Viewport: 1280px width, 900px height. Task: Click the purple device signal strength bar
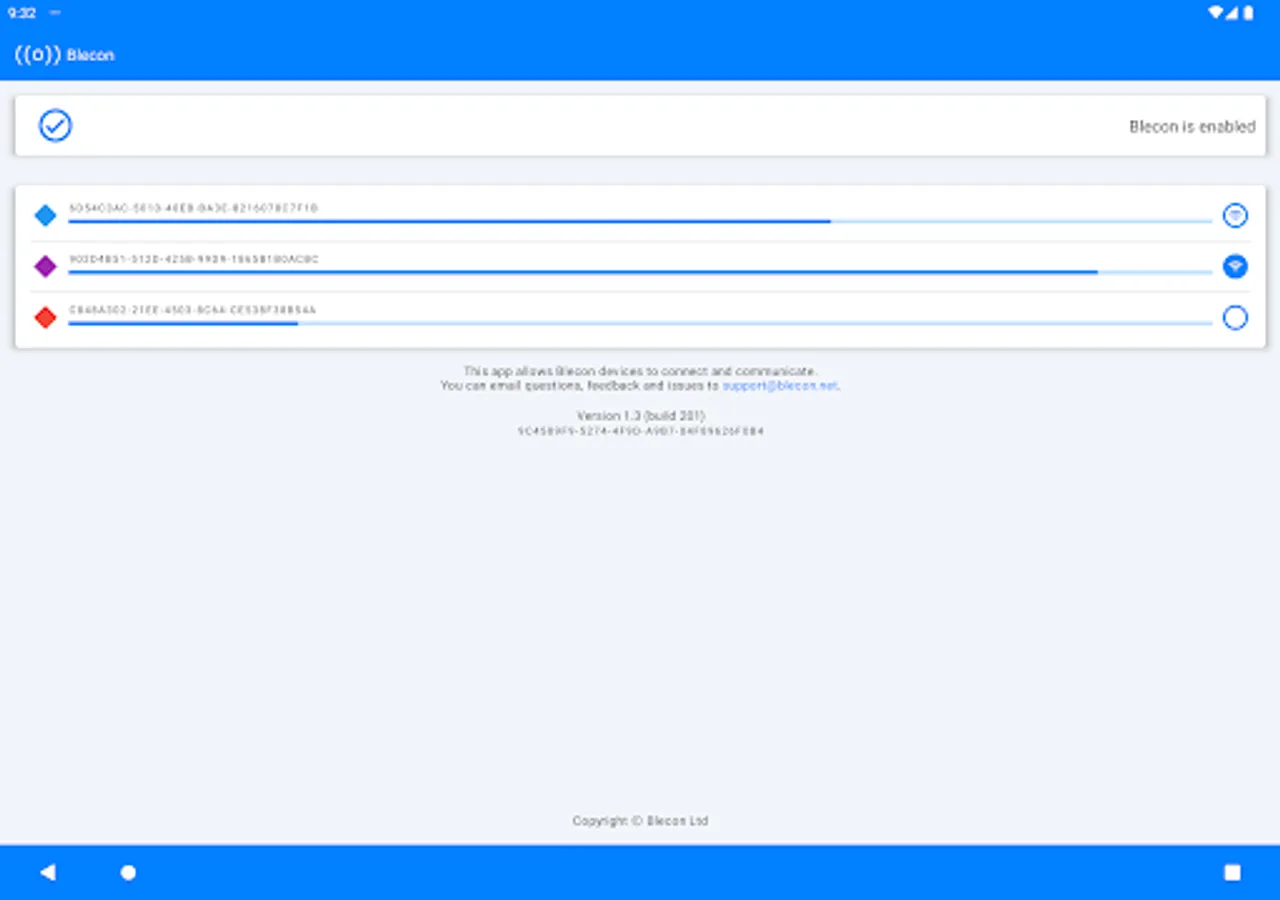click(640, 272)
